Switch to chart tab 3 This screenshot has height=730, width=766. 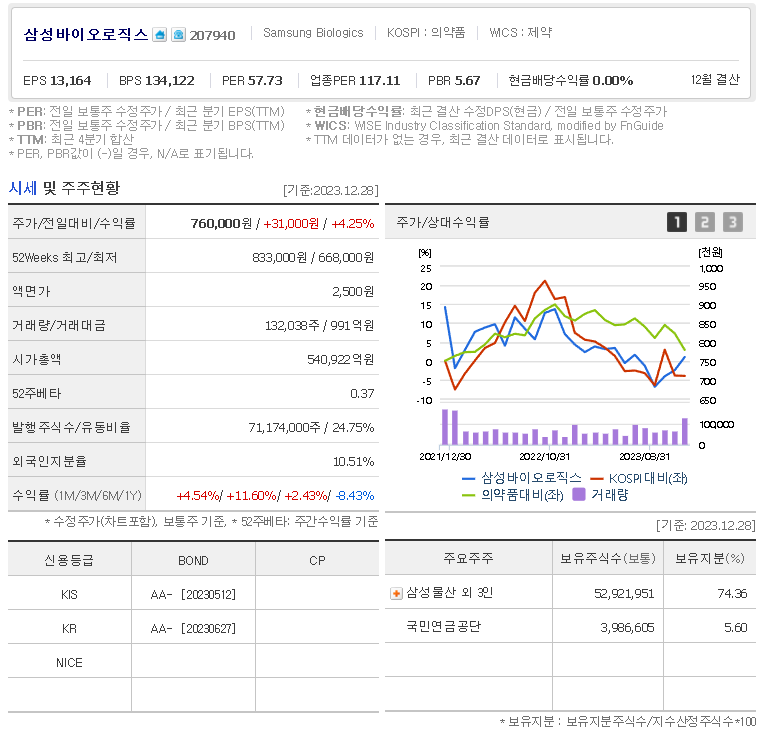[x=732, y=222]
